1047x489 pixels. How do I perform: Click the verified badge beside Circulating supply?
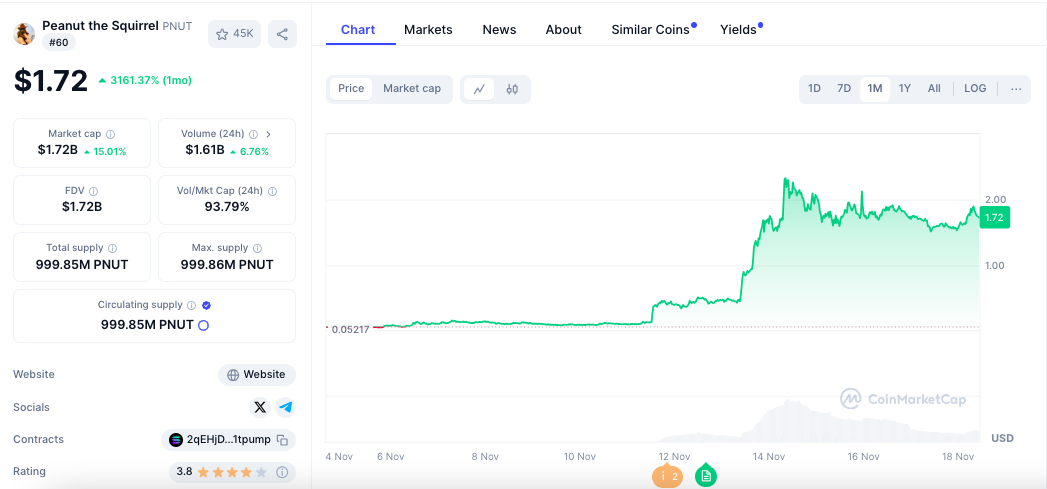[206, 305]
